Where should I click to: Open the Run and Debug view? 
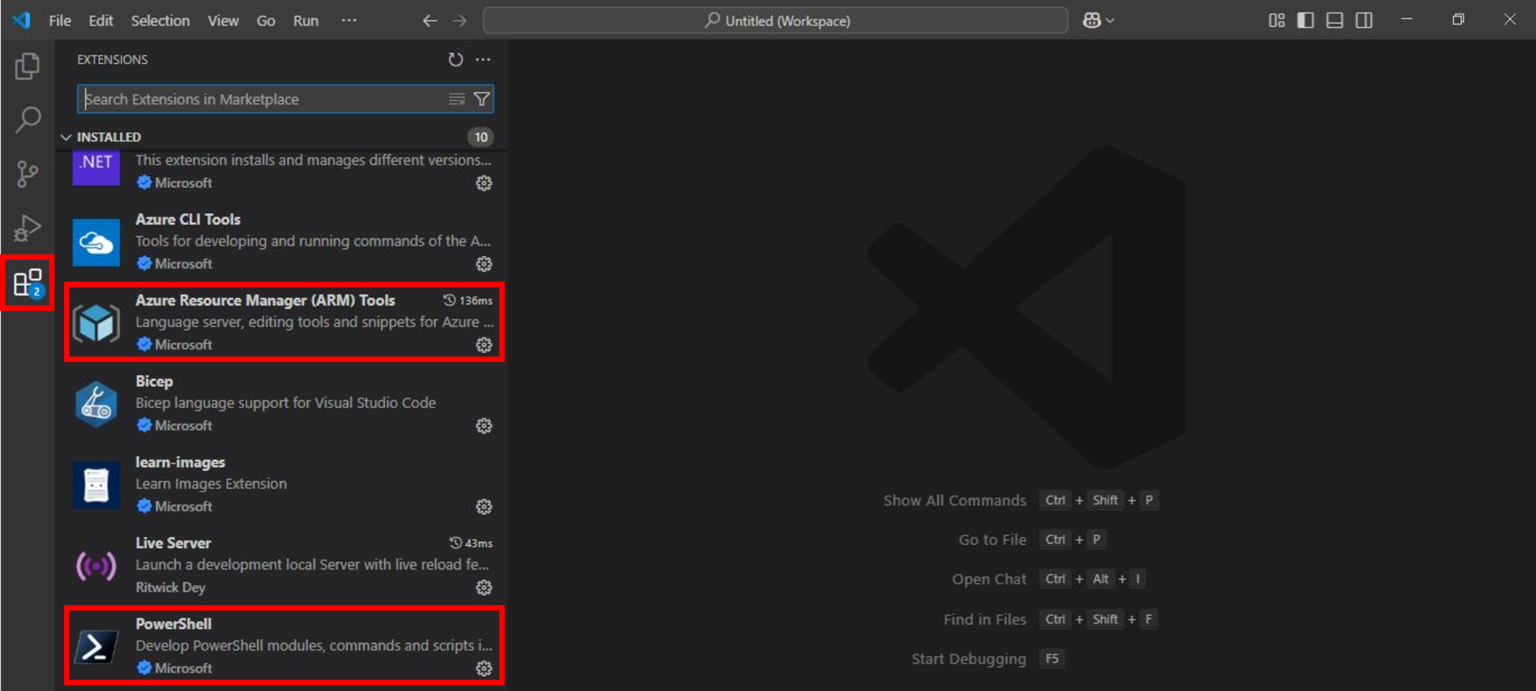pyautogui.click(x=26, y=228)
